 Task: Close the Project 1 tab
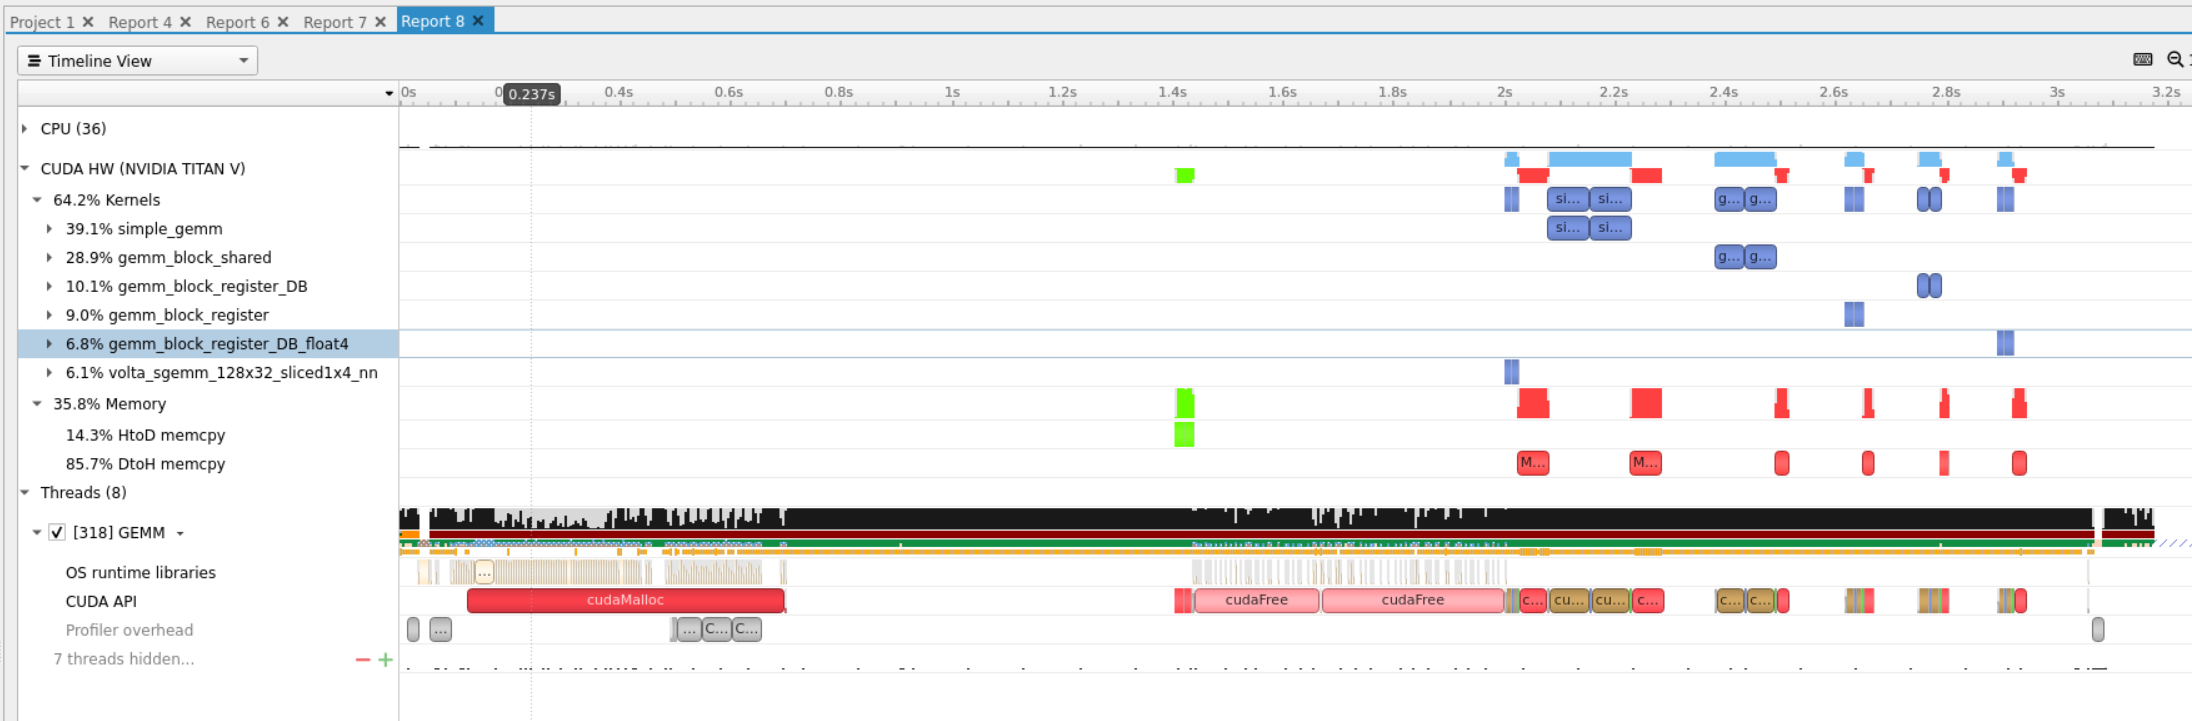point(88,22)
